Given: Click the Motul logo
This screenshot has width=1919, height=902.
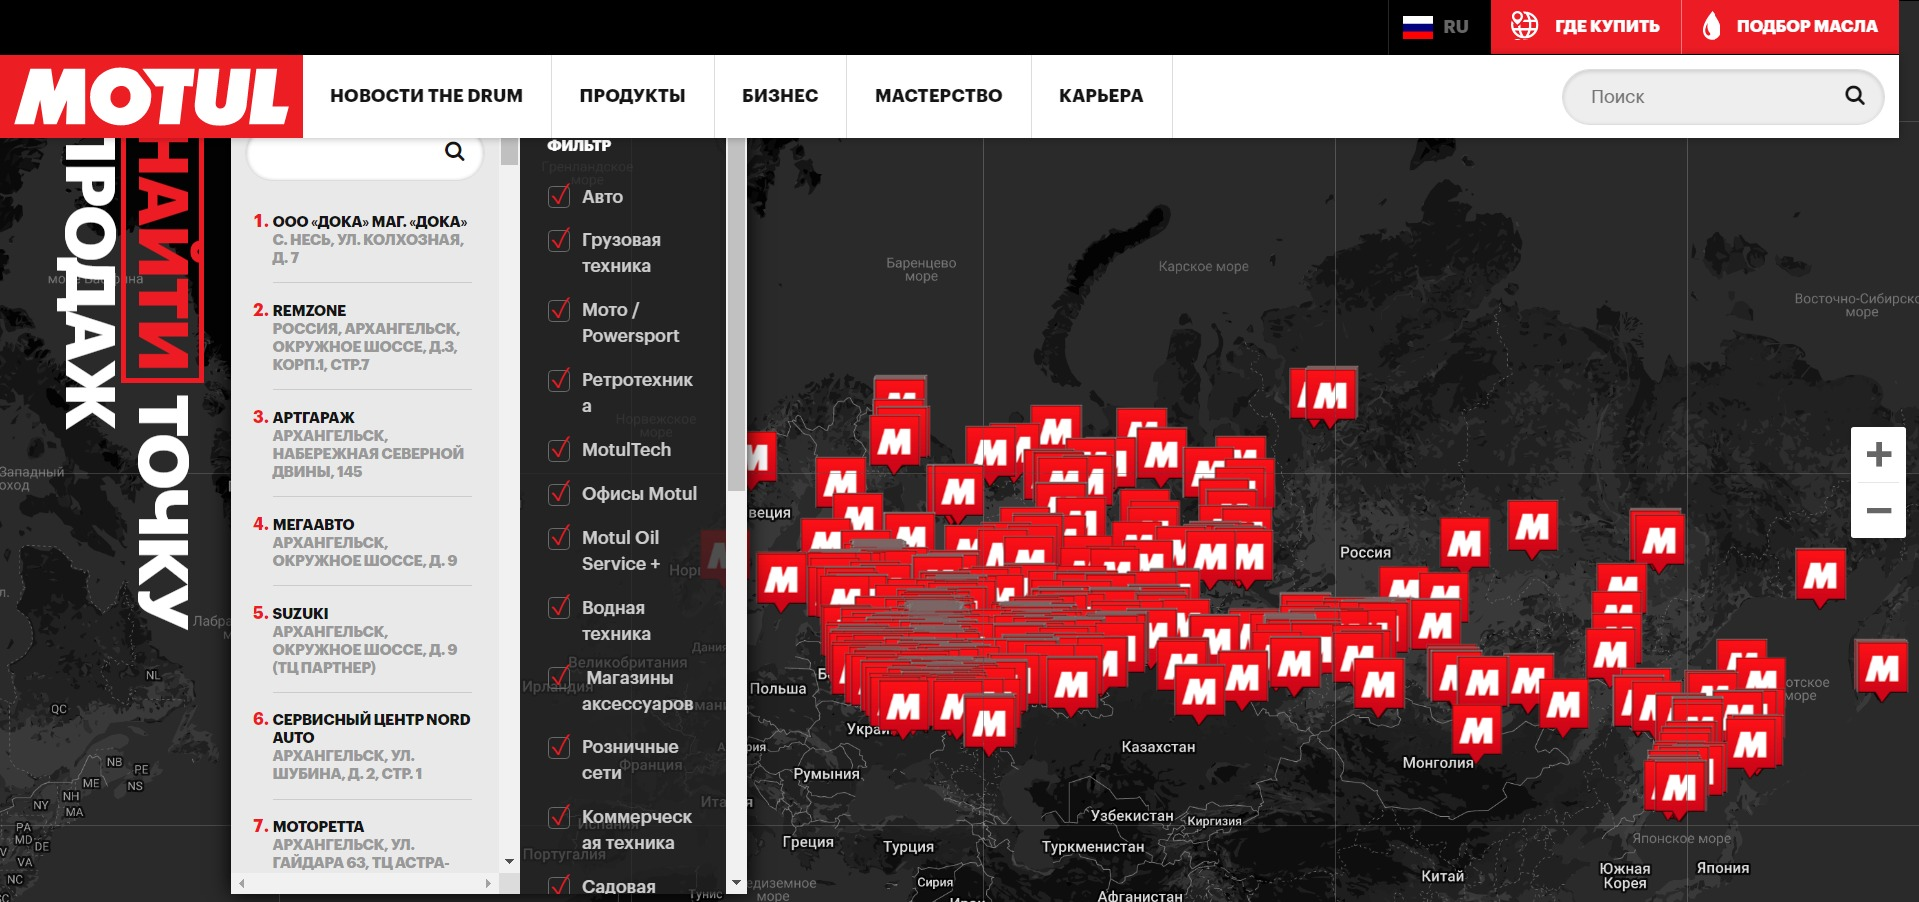Looking at the screenshot, I should [x=151, y=96].
